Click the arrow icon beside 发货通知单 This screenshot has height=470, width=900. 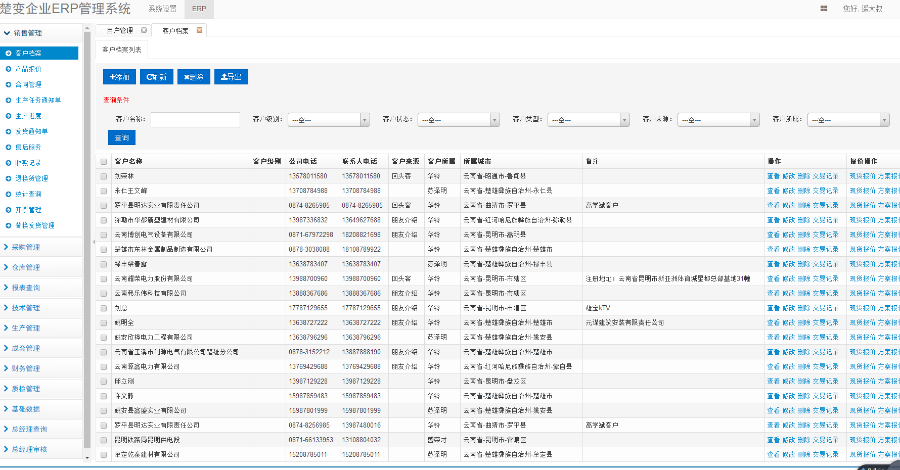pyautogui.click(x=8, y=131)
